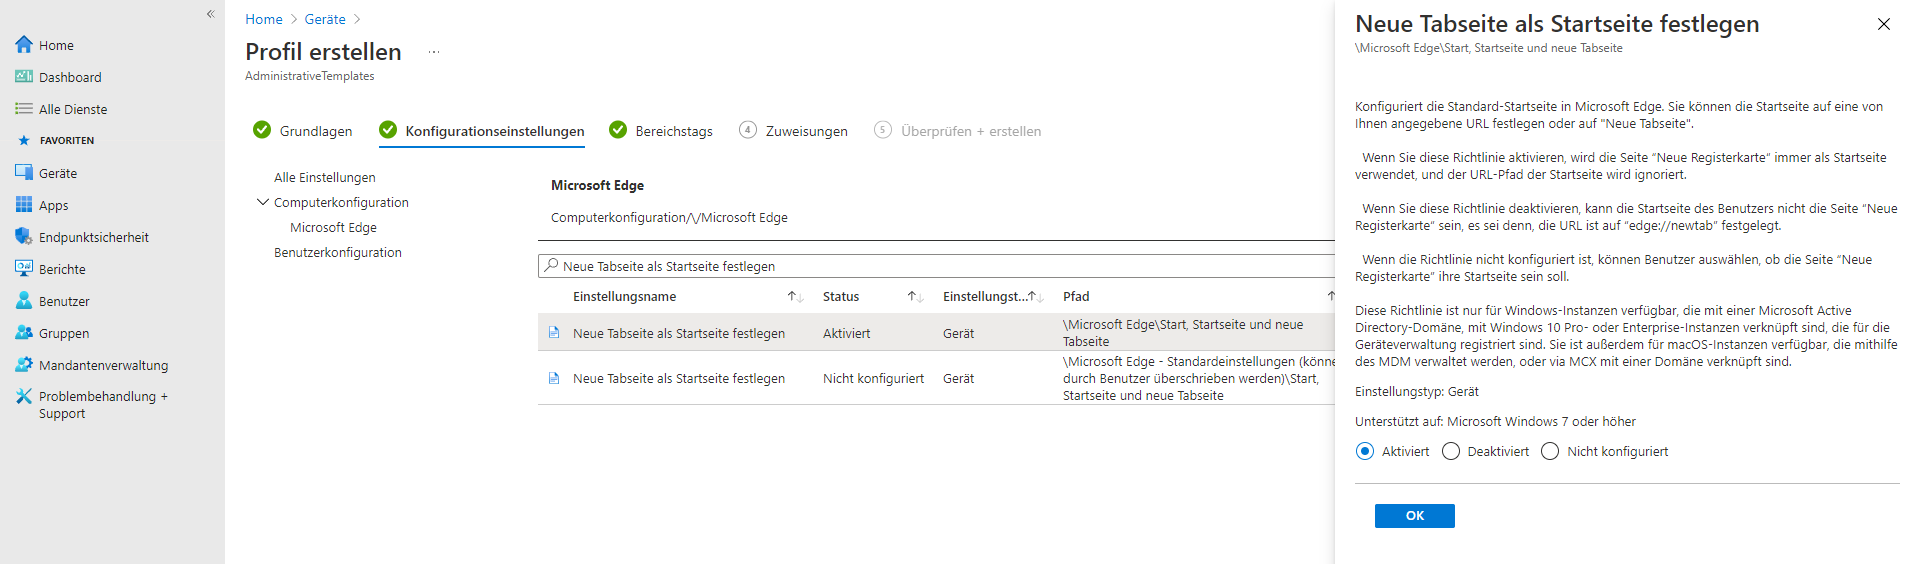Click the Favoriten star icon
1920x564 pixels.
tap(24, 141)
